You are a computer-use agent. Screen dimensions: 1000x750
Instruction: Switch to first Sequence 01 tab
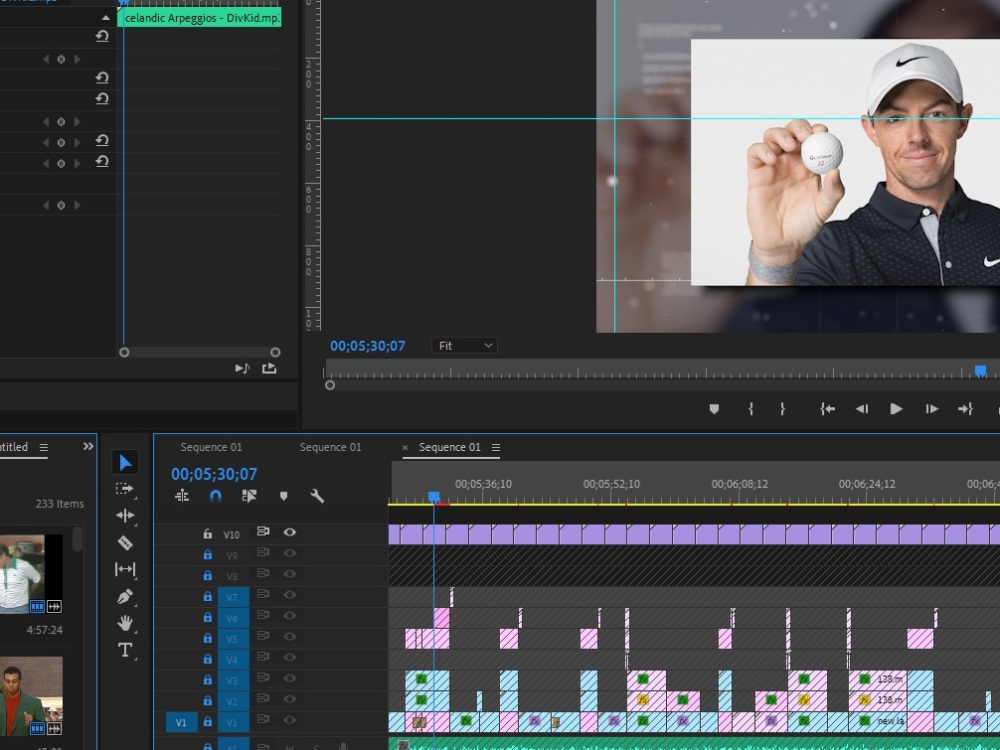click(211, 447)
